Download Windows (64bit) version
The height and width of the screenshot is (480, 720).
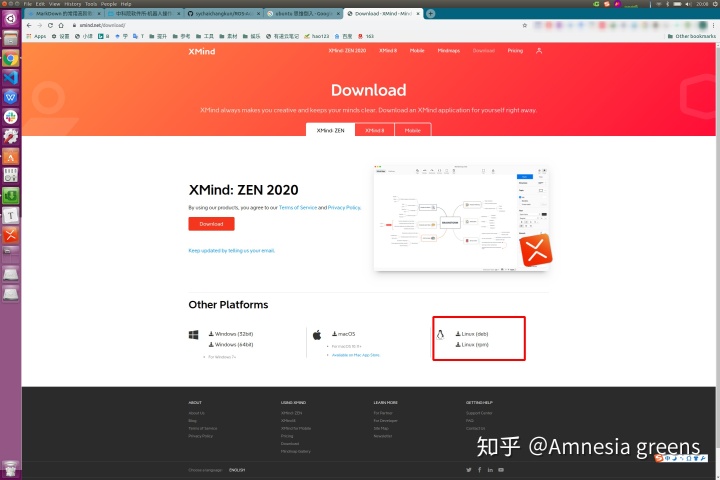point(231,344)
